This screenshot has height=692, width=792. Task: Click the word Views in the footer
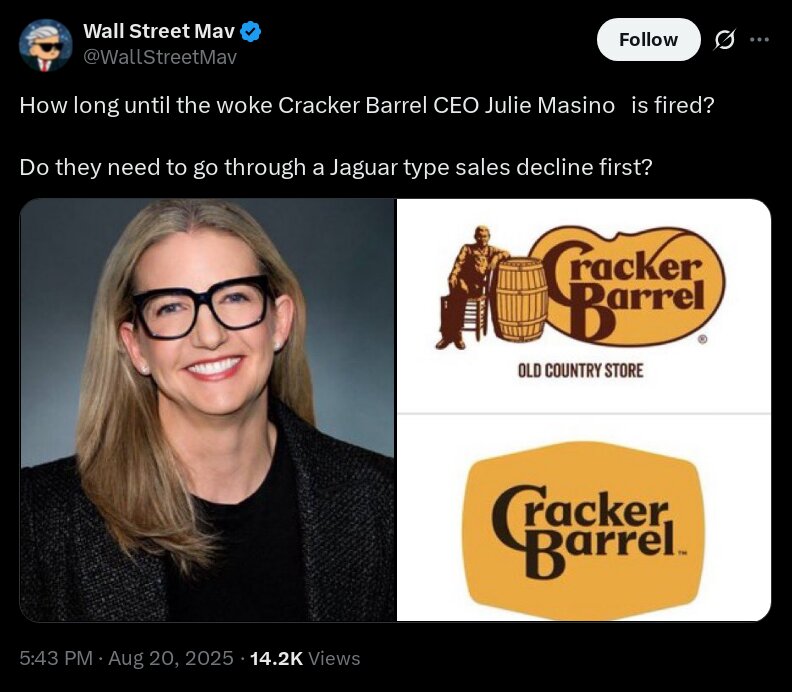[x=334, y=658]
